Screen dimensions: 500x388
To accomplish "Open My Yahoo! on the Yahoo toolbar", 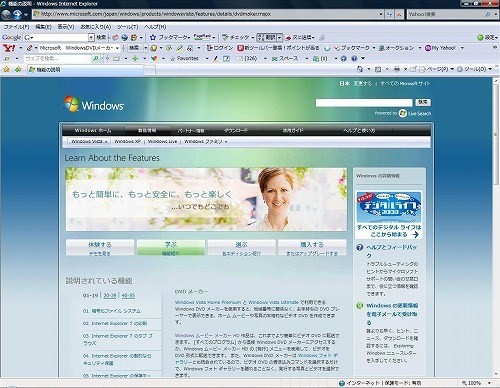I will [440, 48].
